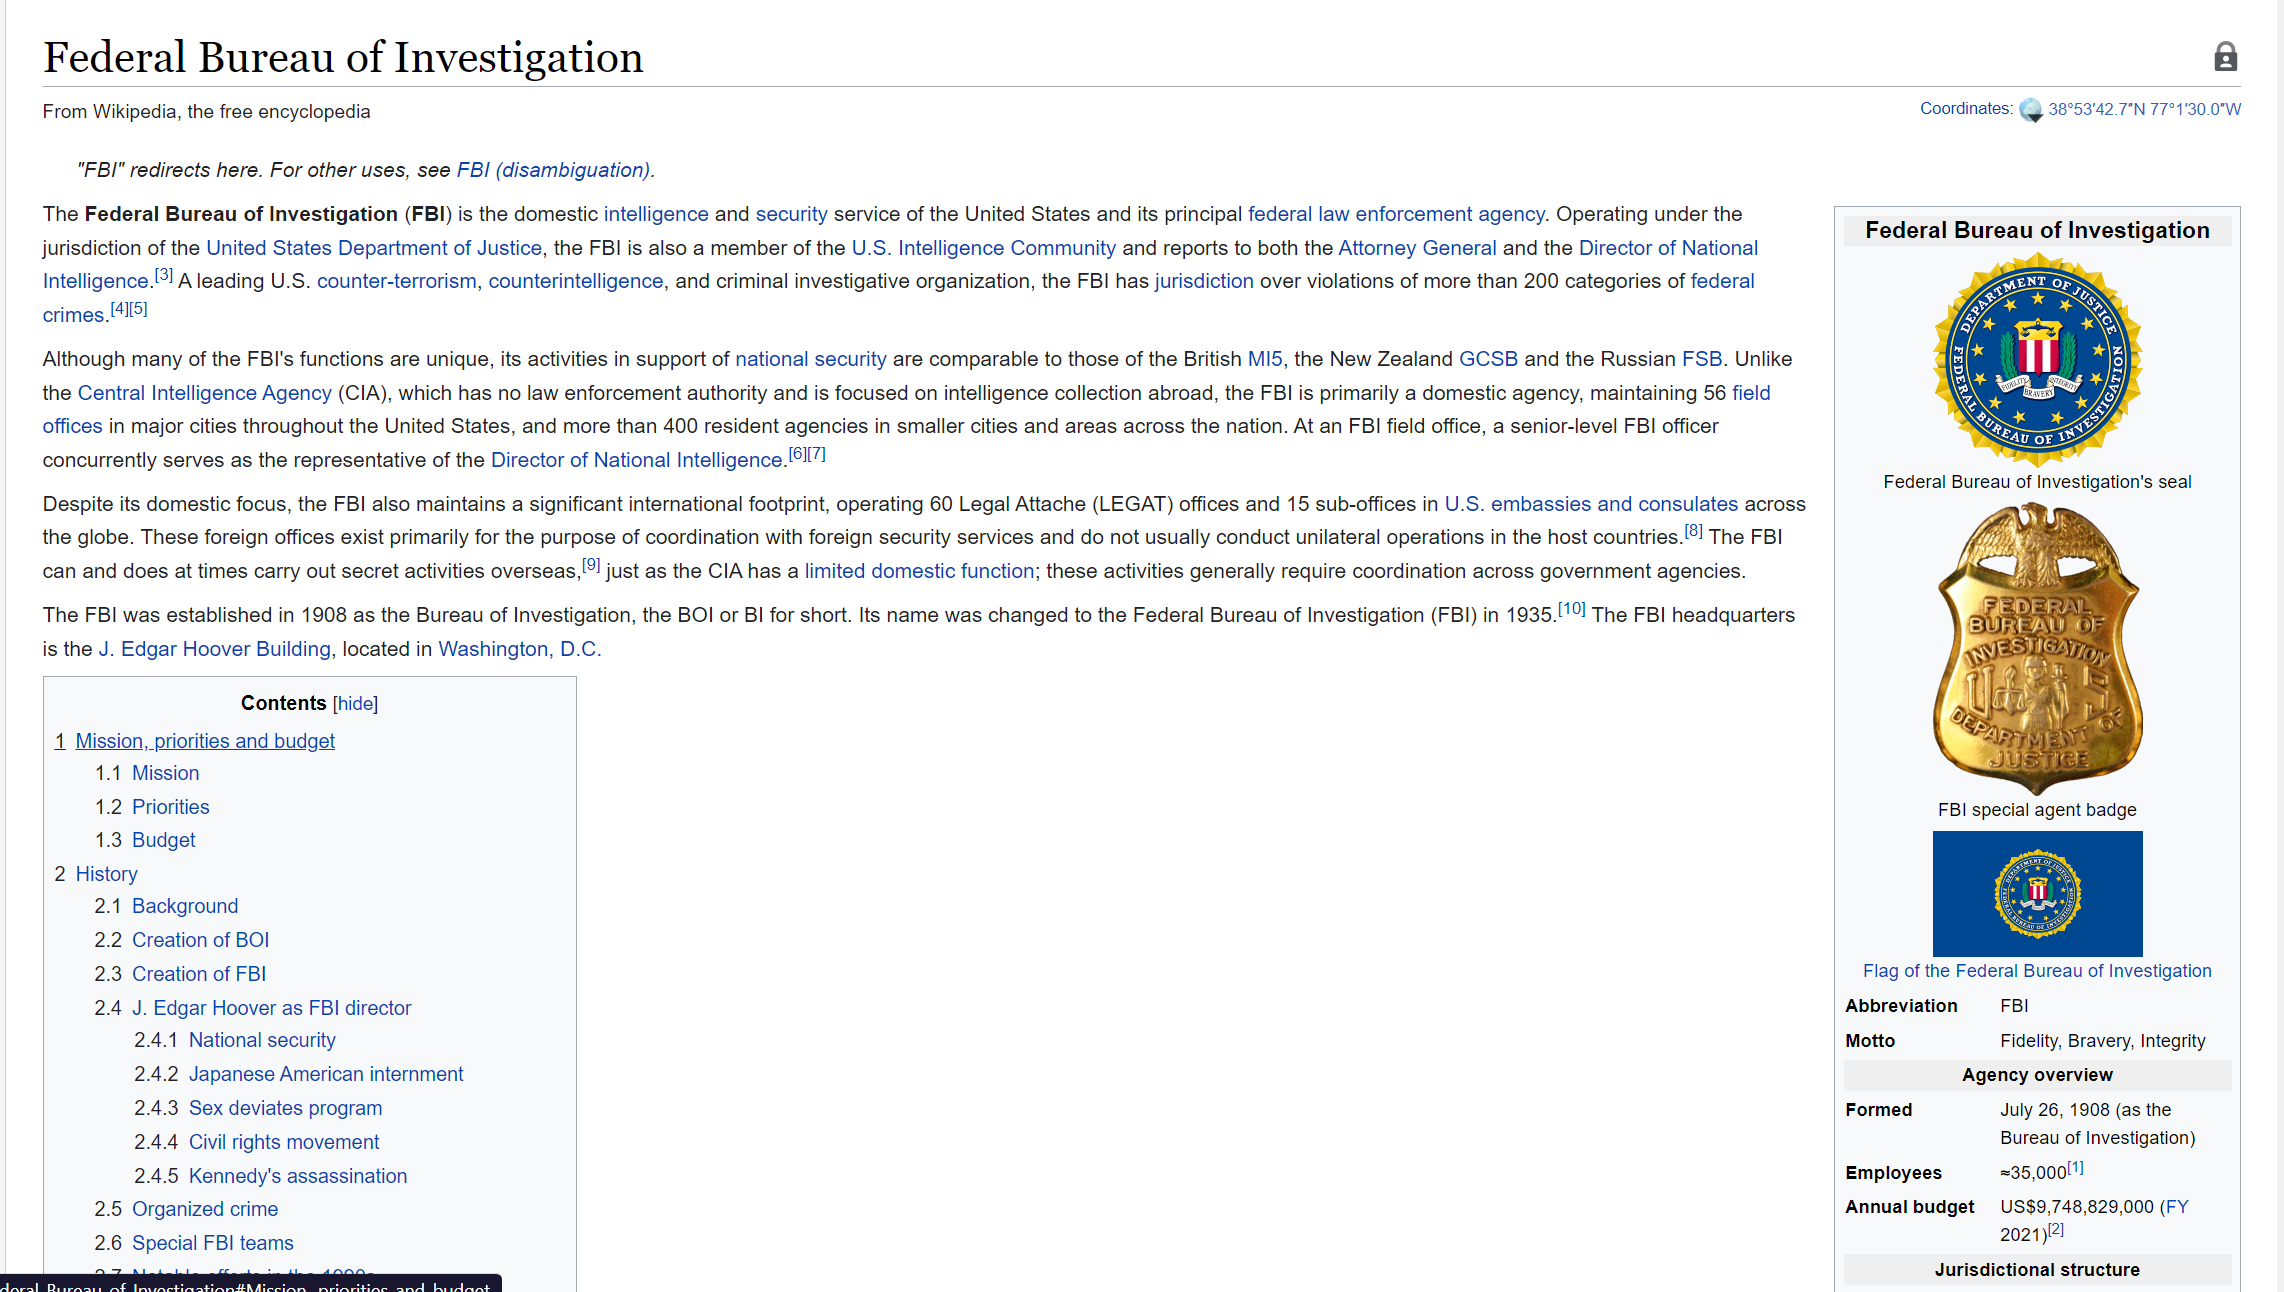Open Central Intelligence Agency link
Viewport: 2284px width, 1292px height.
point(205,393)
